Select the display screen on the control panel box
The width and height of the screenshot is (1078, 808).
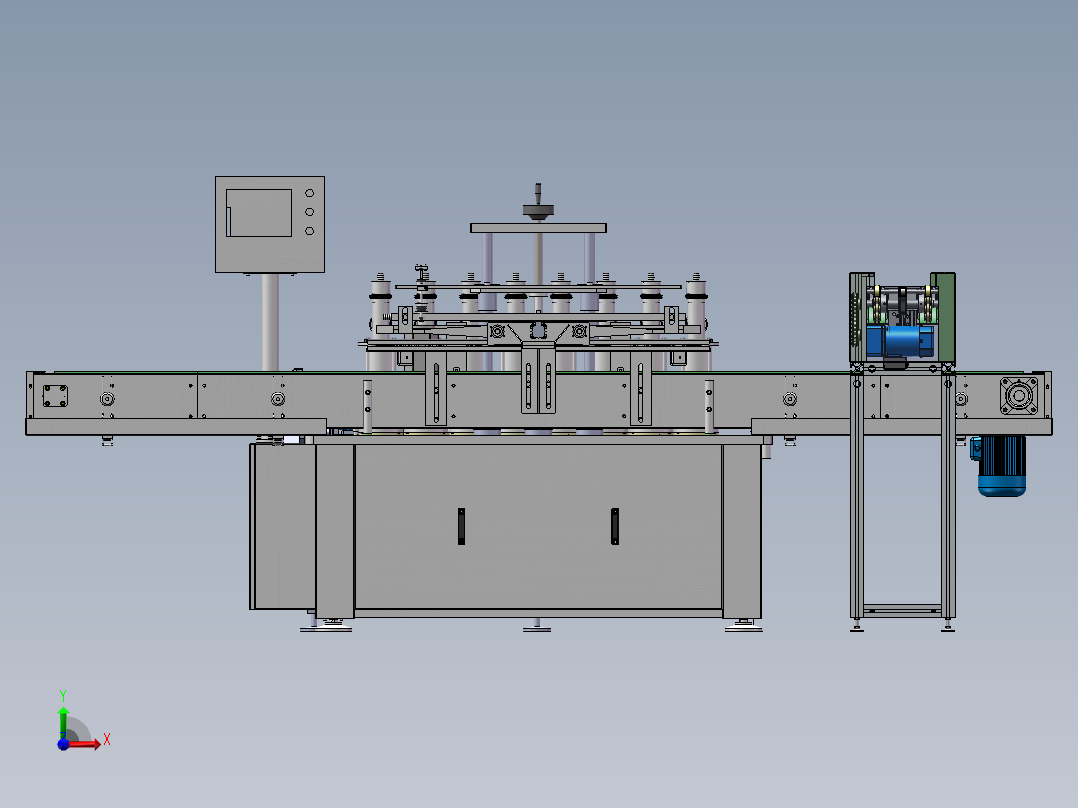259,213
